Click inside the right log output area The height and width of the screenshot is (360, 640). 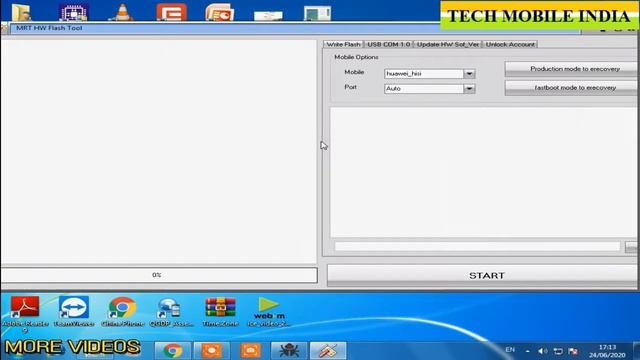tap(484, 172)
